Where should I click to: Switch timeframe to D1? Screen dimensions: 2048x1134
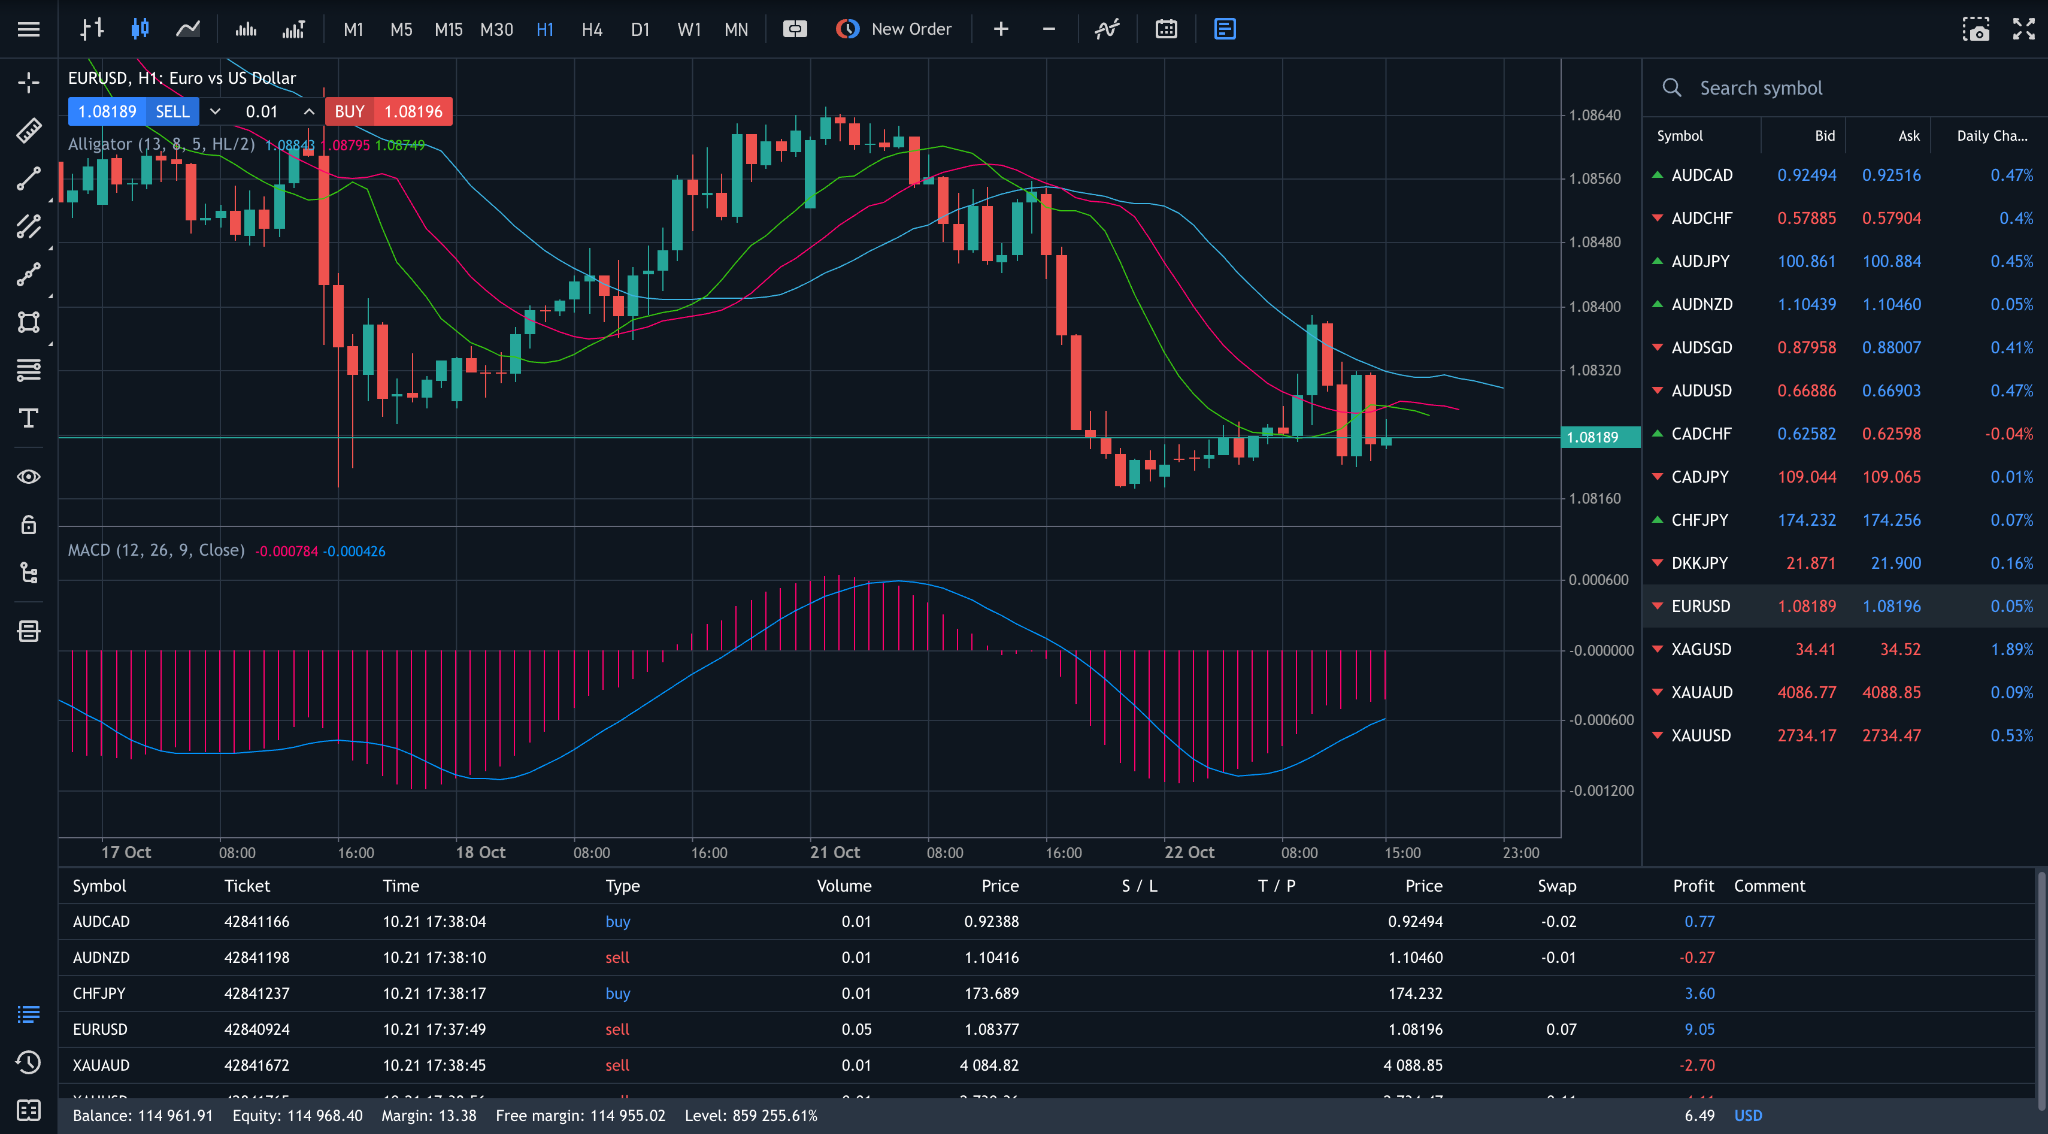click(640, 29)
